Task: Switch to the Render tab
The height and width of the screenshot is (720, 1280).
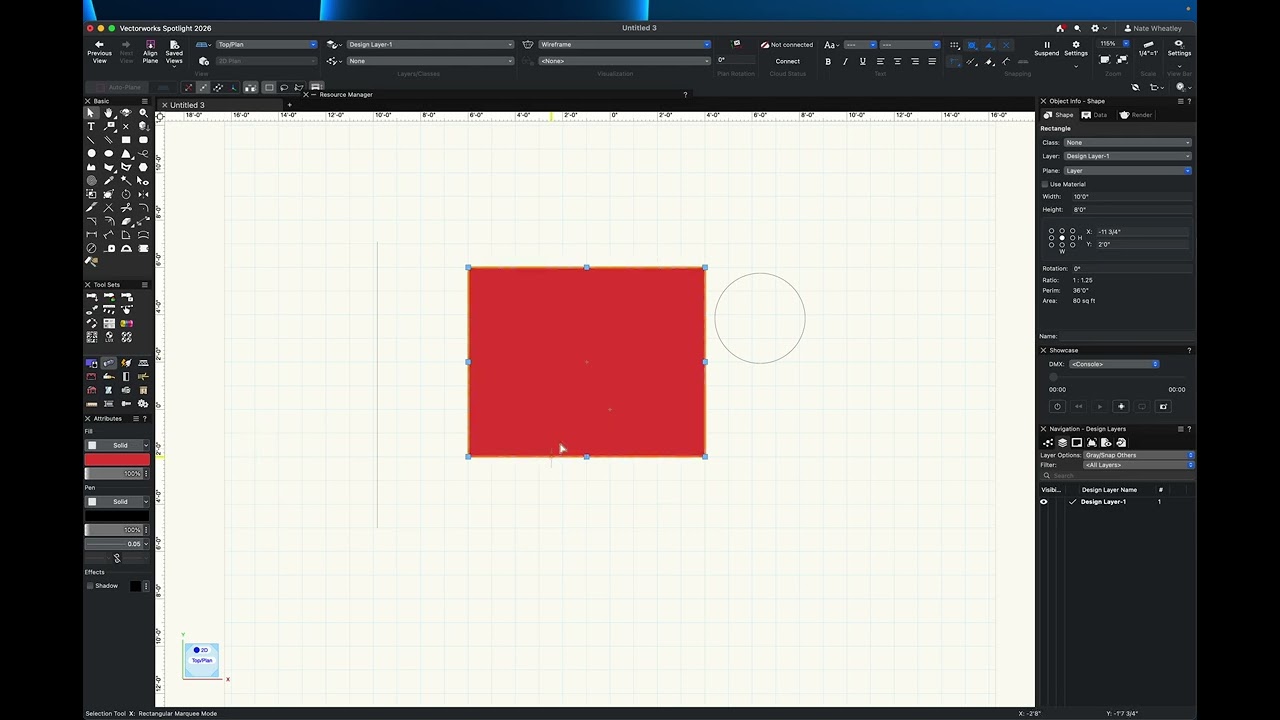Action: (x=1136, y=115)
